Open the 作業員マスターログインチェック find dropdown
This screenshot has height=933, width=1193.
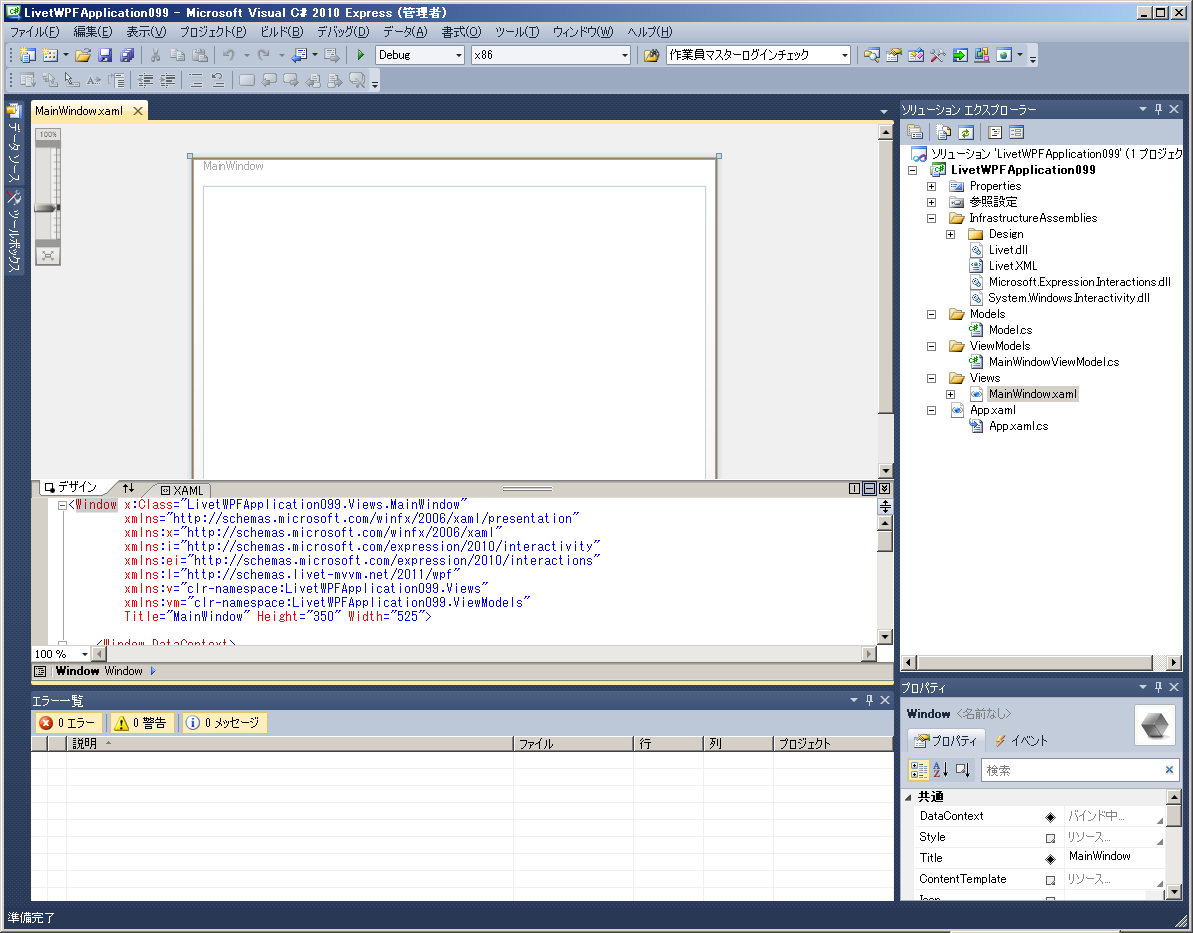[x=845, y=56]
